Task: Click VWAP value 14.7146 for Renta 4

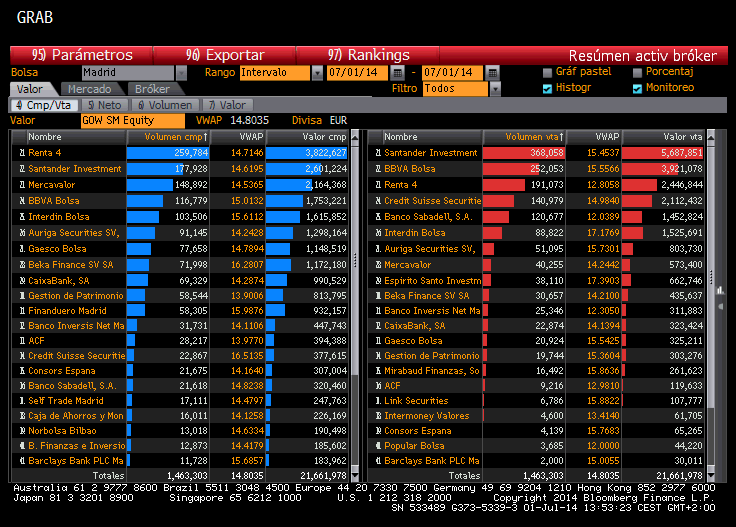Action: coord(247,153)
